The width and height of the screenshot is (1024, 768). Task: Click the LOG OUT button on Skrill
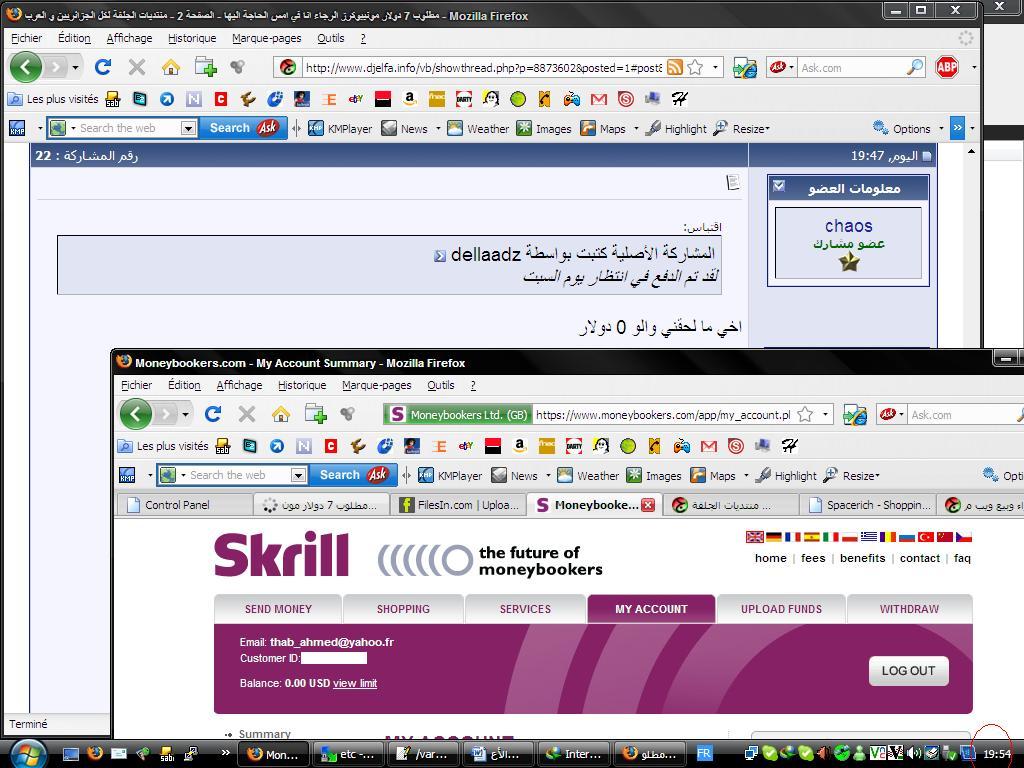[x=908, y=671]
